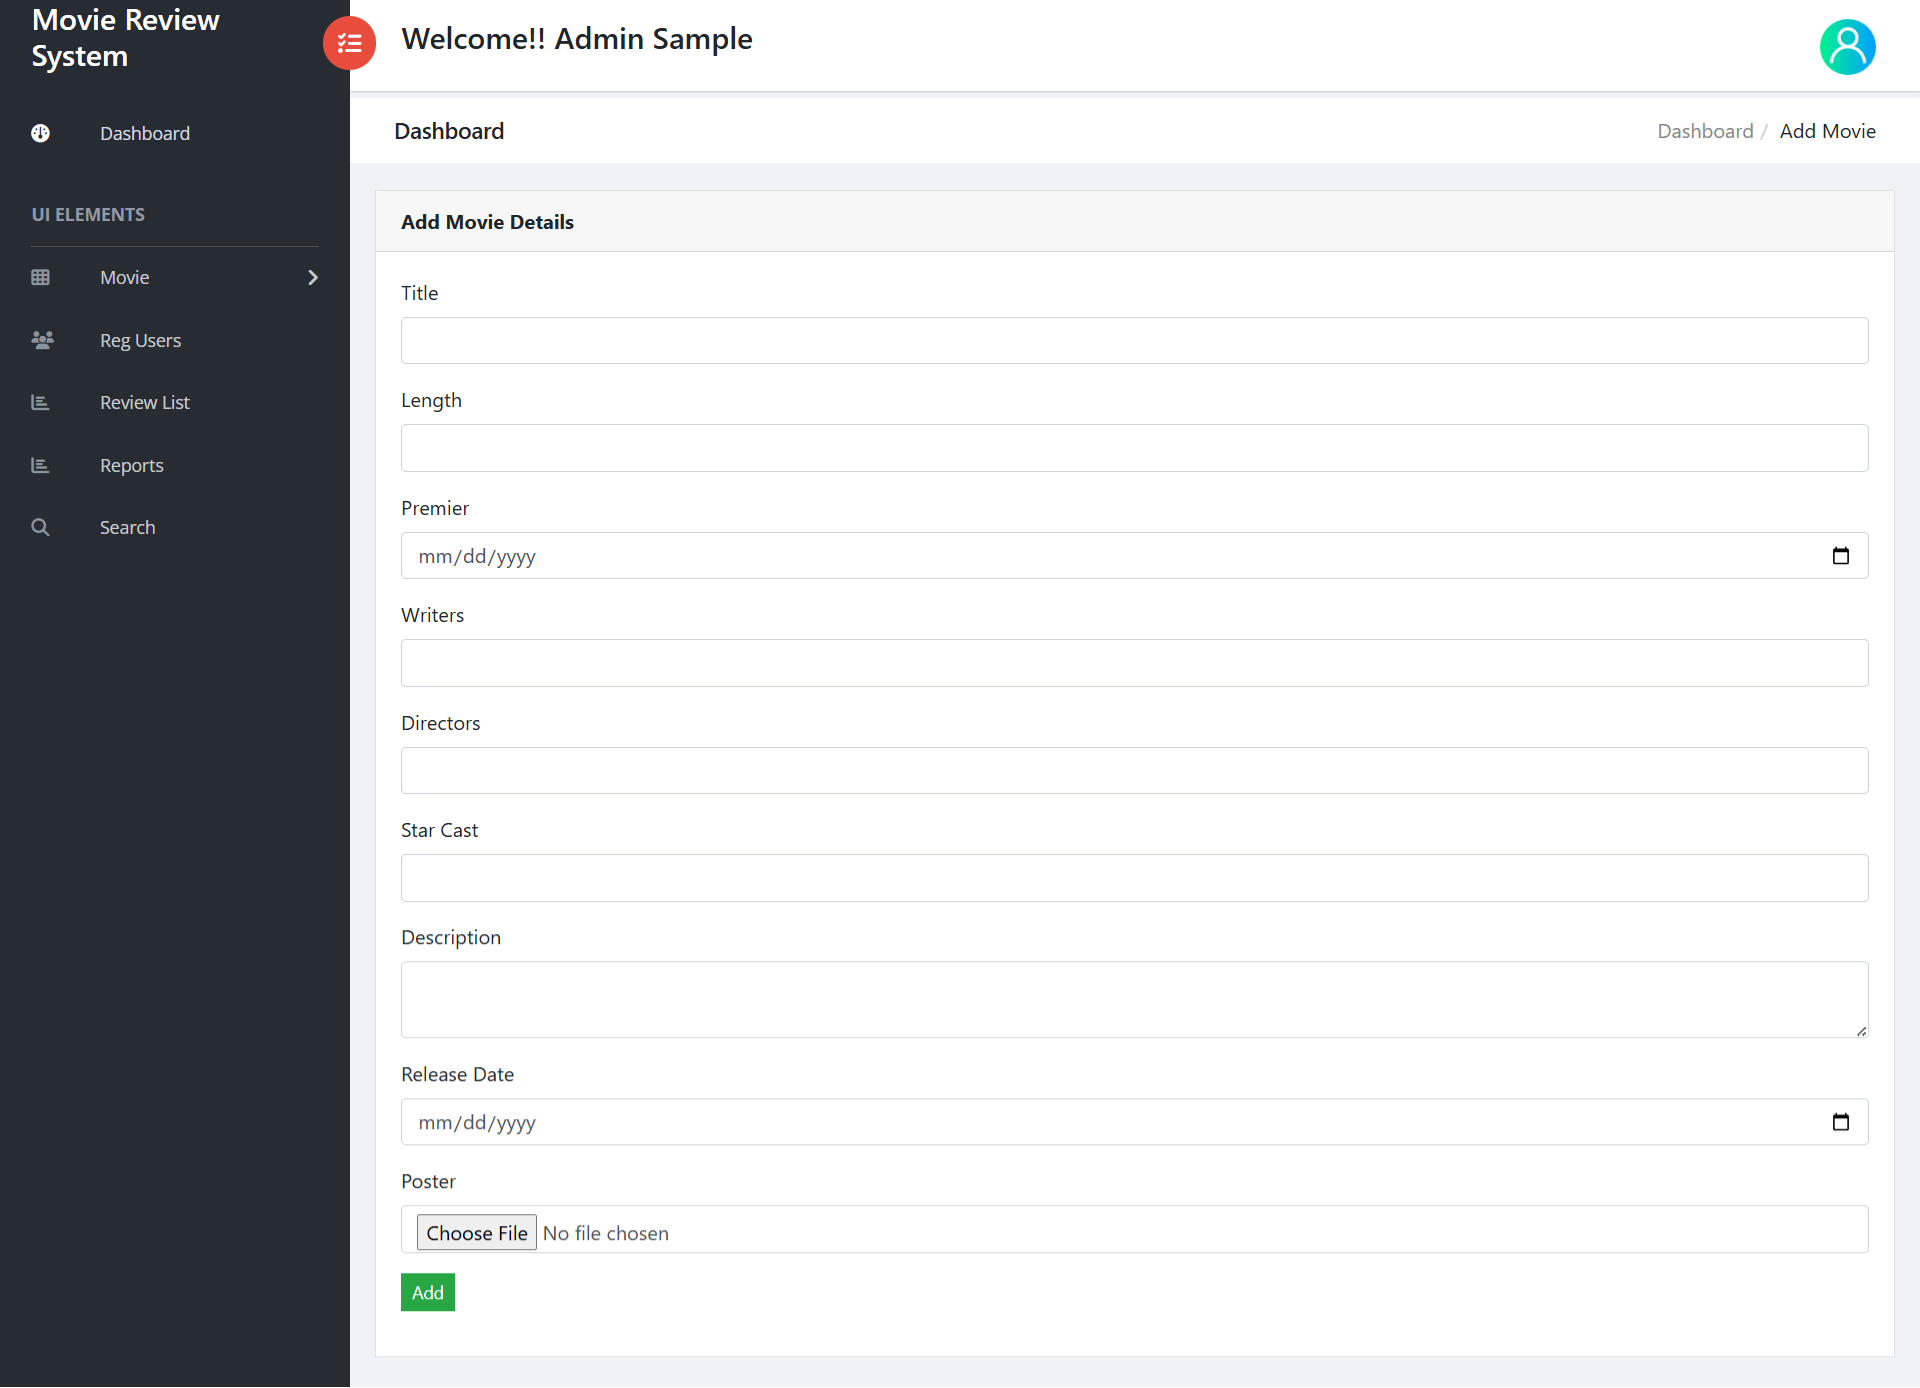The height and width of the screenshot is (1388, 1920).
Task: Click the Dashboard breadcrumb link
Action: click(x=1705, y=131)
